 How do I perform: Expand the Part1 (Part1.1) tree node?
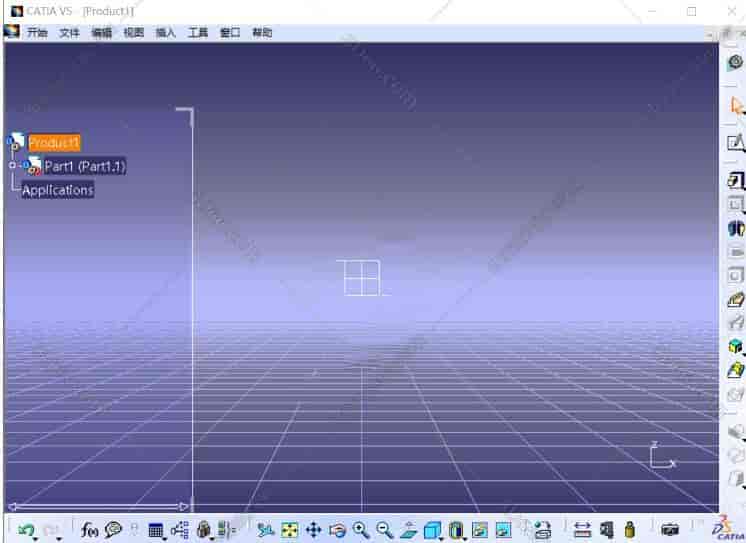click(13, 166)
